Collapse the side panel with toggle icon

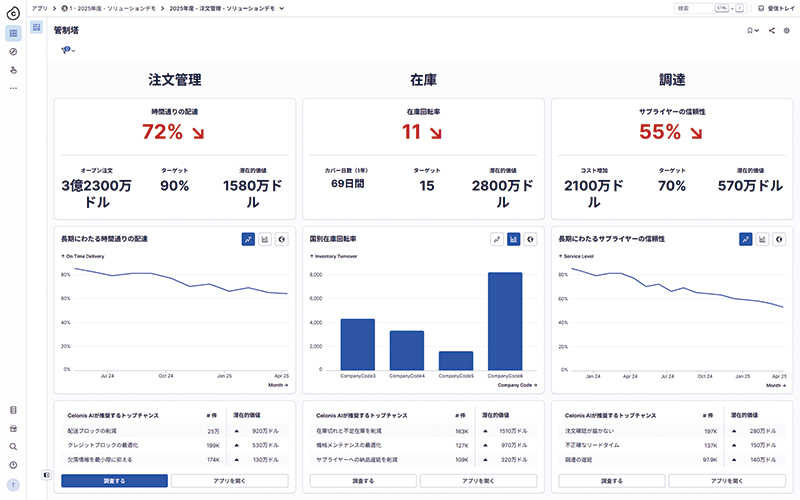point(48,474)
